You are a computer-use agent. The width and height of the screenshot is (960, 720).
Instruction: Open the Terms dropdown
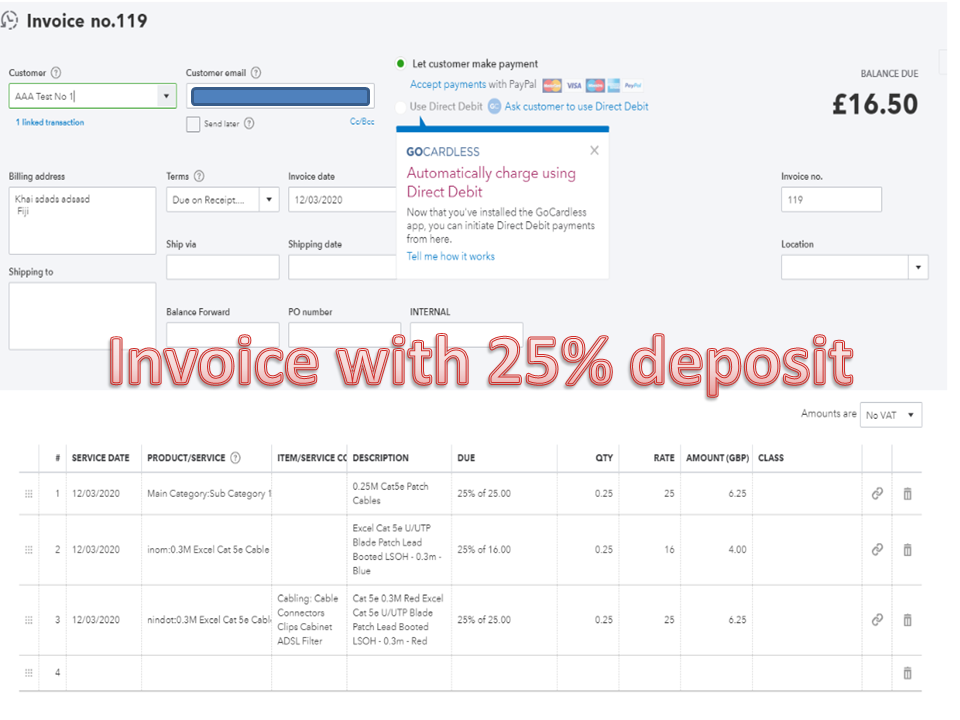click(x=269, y=200)
